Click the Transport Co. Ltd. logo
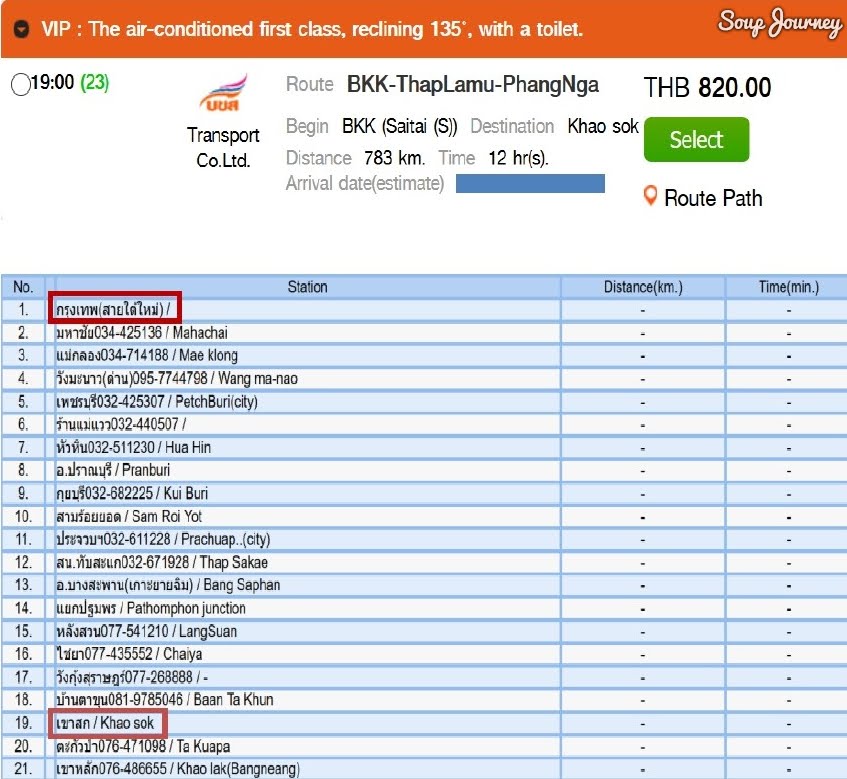Image resolution: width=847 pixels, height=779 pixels. point(221,97)
